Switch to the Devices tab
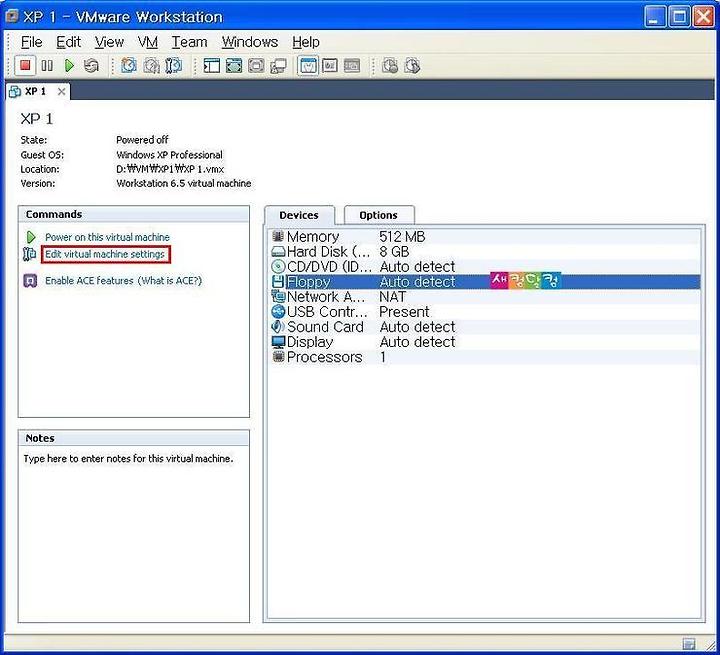 pos(299,215)
